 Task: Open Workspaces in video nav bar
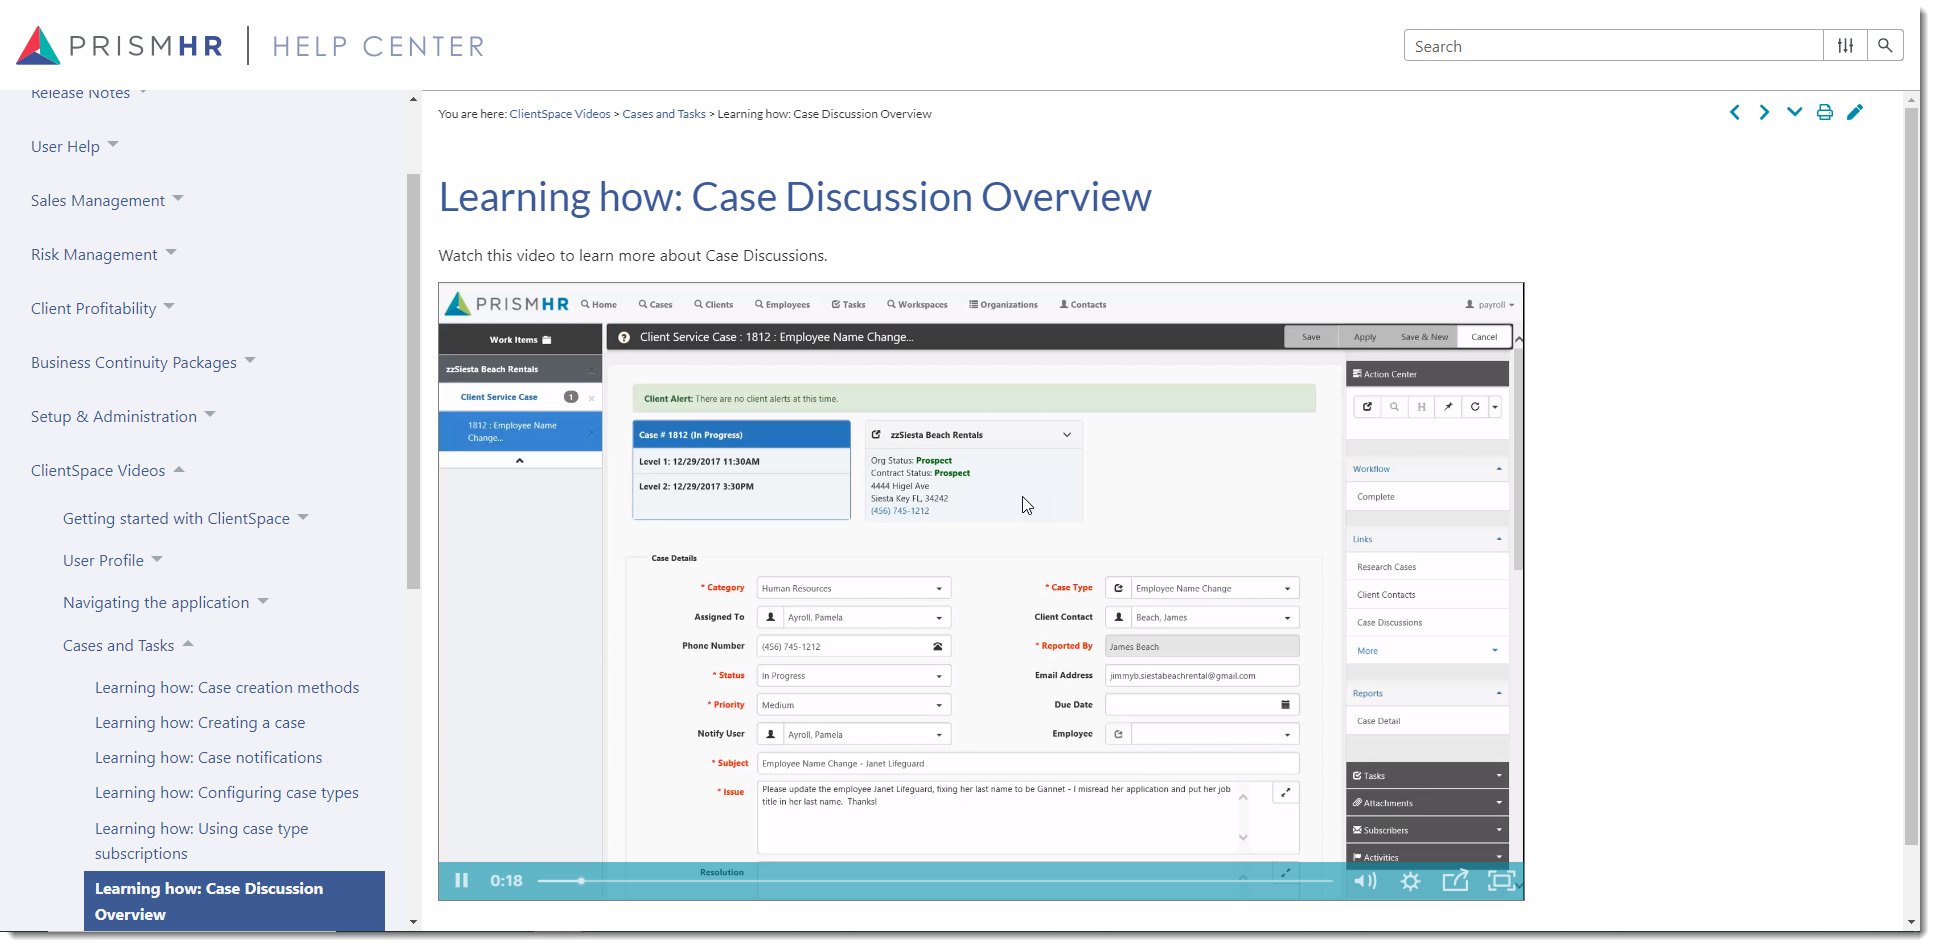pos(917,304)
